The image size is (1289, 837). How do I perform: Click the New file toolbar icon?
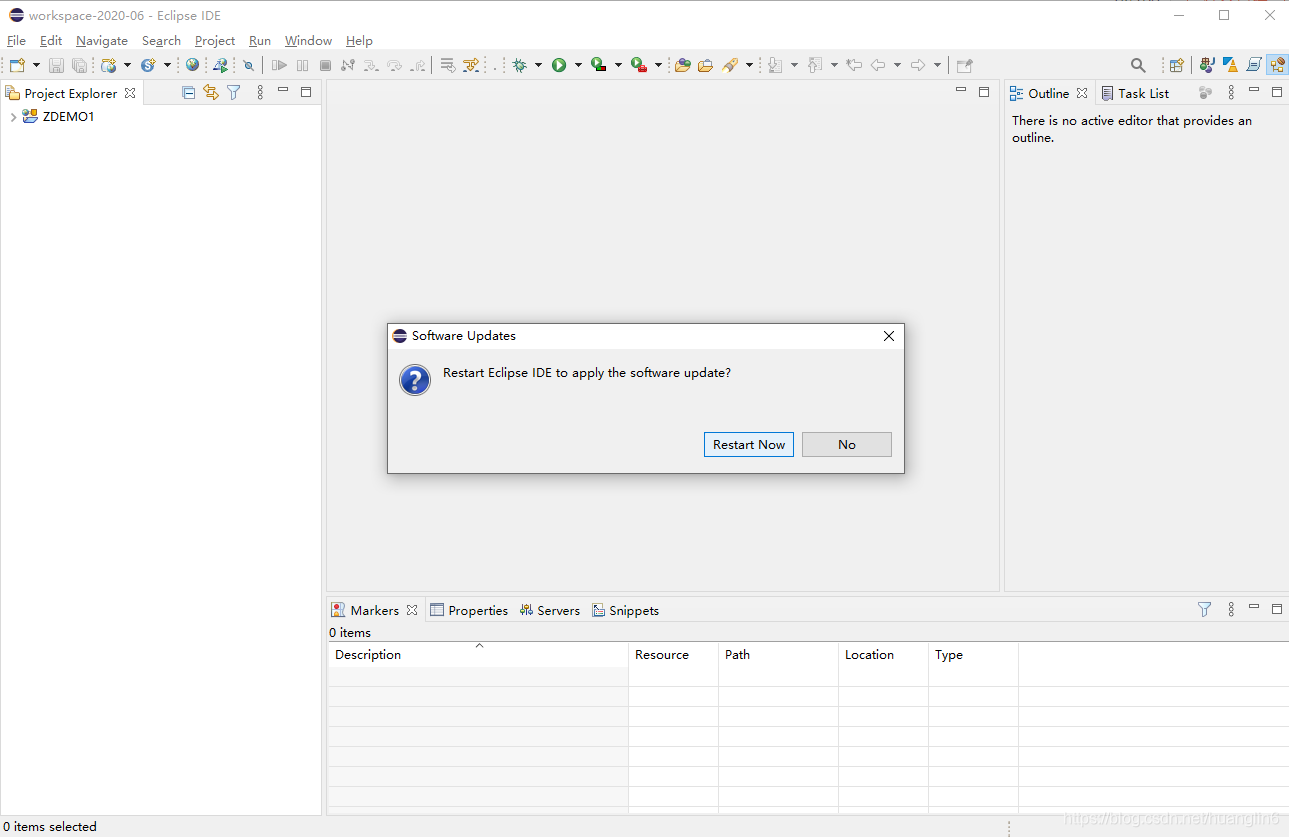click(x=17, y=65)
